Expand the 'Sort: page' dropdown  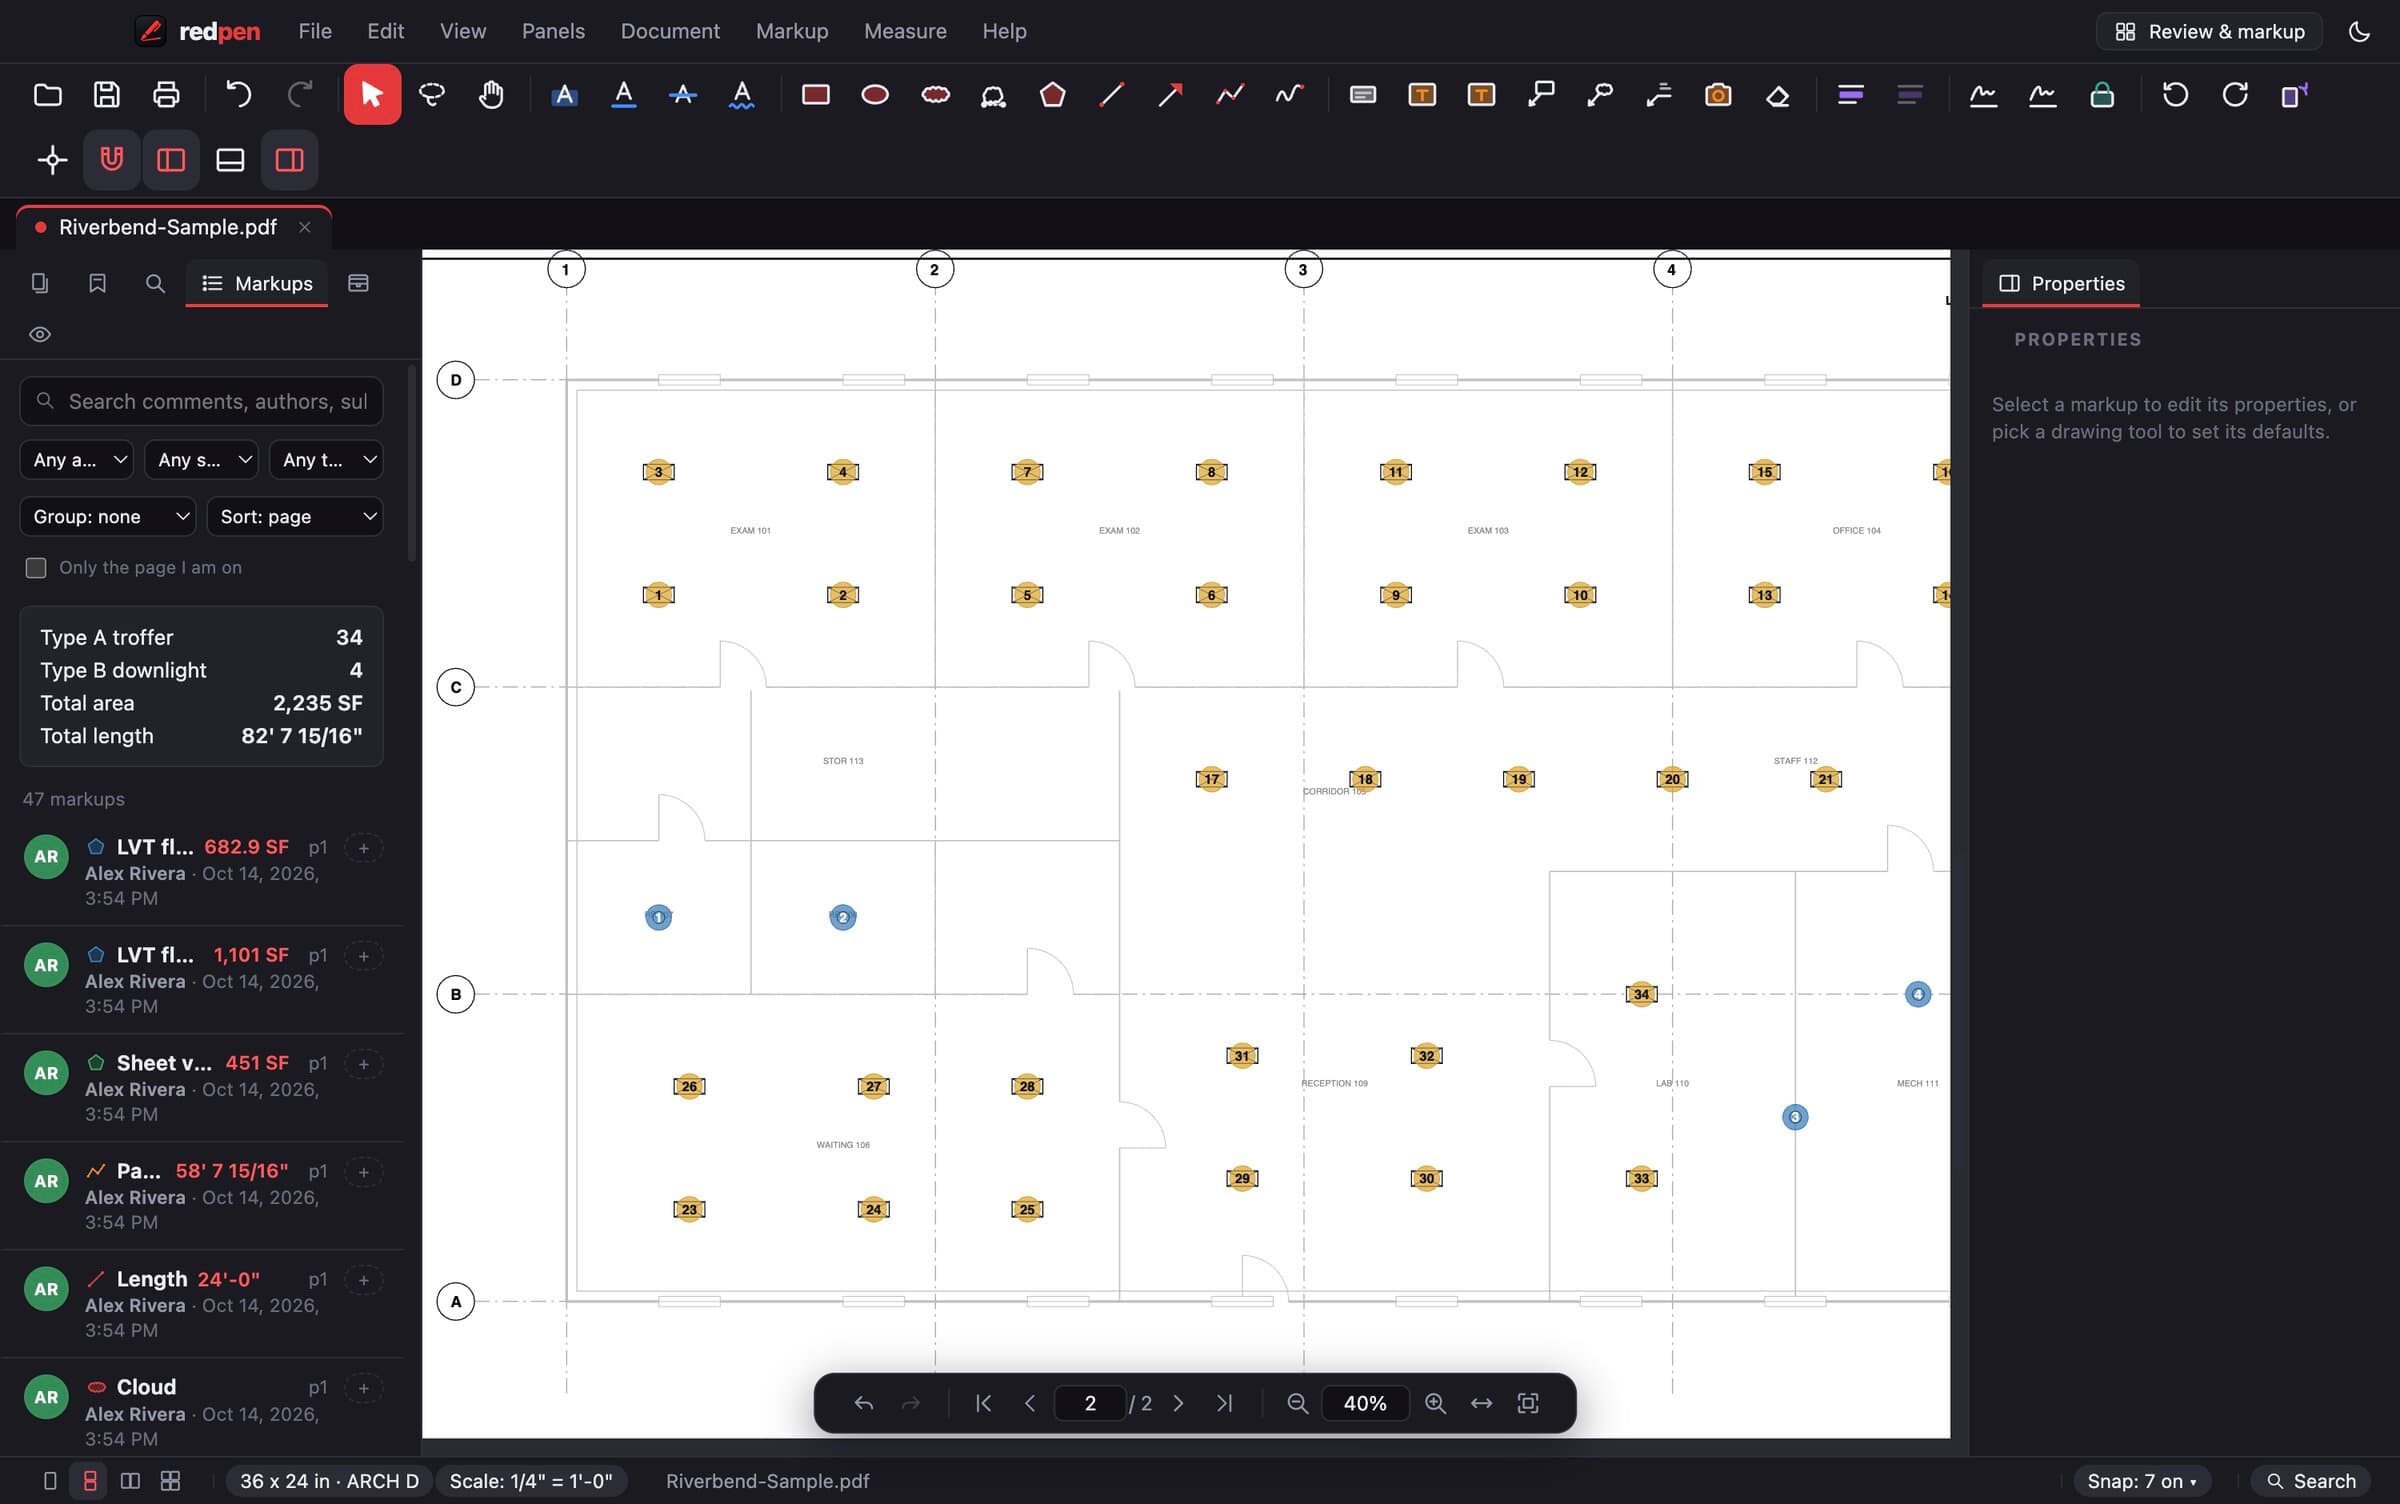295,517
